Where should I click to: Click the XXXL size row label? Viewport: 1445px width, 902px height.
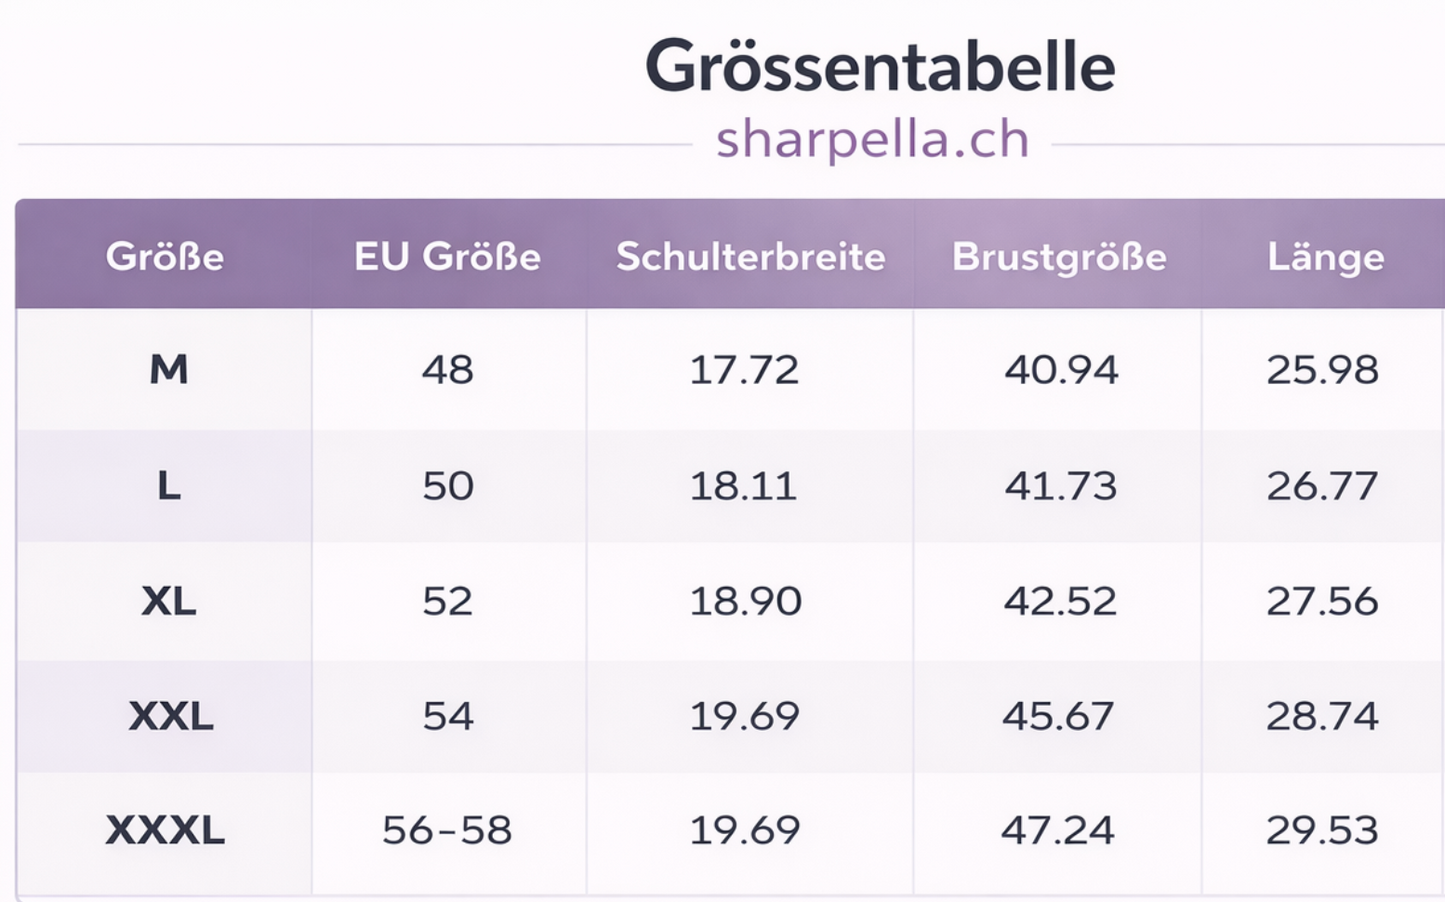(165, 830)
